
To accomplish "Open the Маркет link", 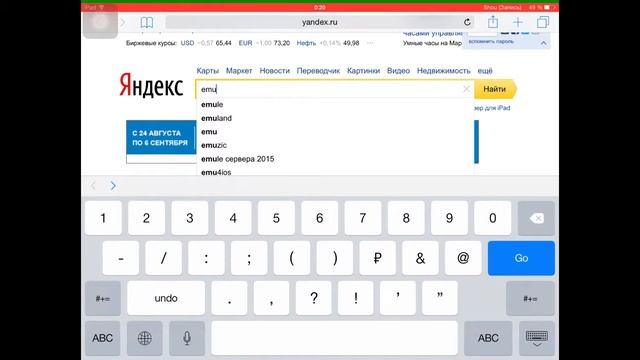I will coord(239,71).
